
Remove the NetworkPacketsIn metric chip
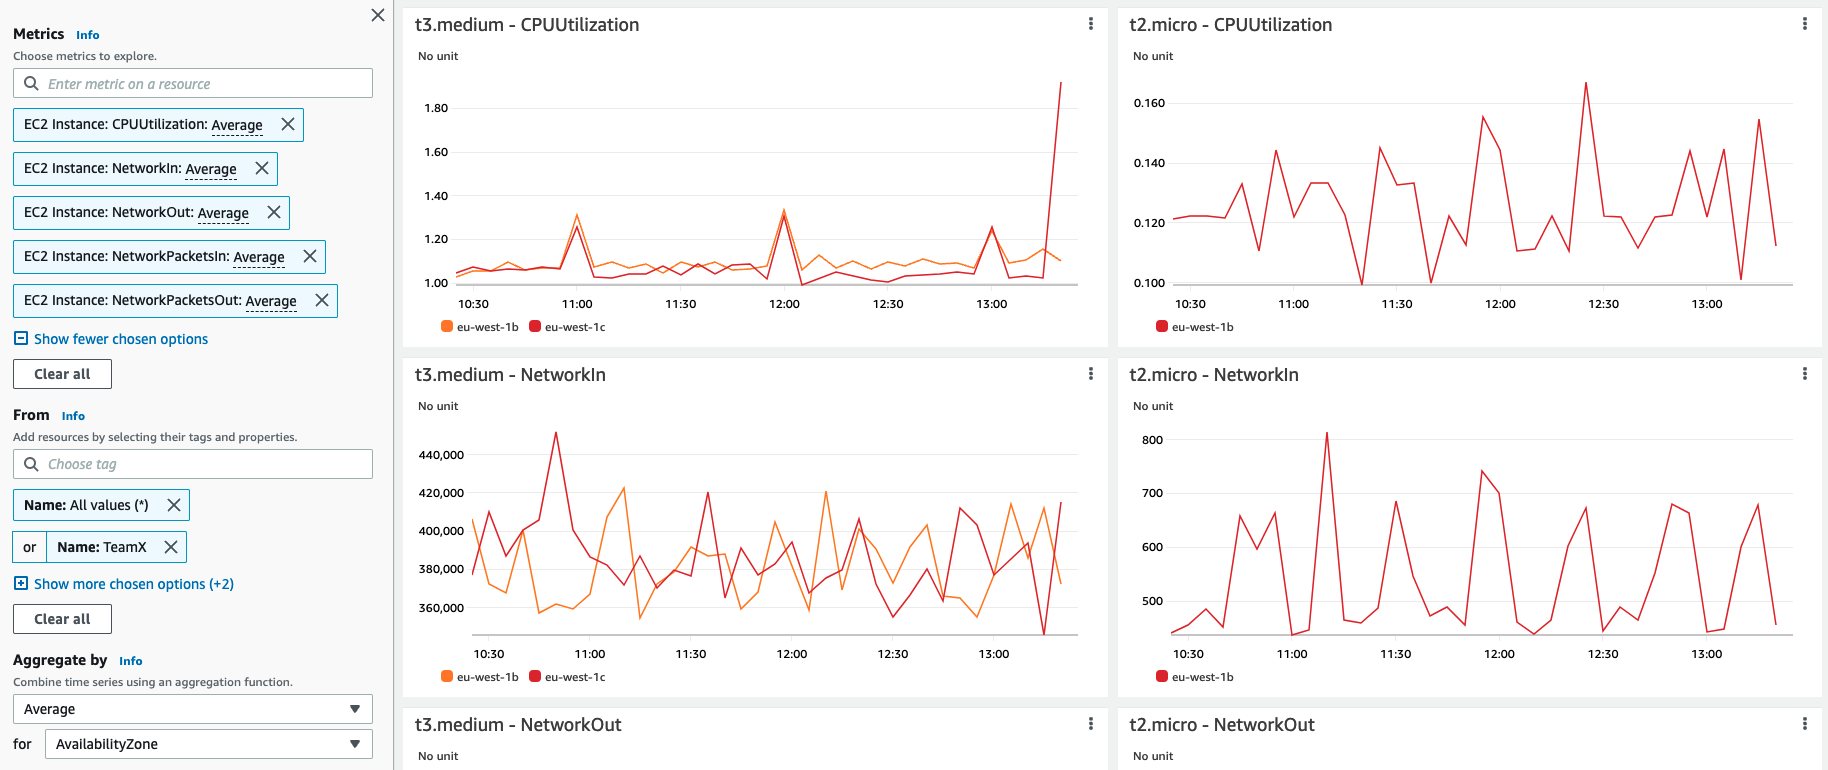[310, 256]
